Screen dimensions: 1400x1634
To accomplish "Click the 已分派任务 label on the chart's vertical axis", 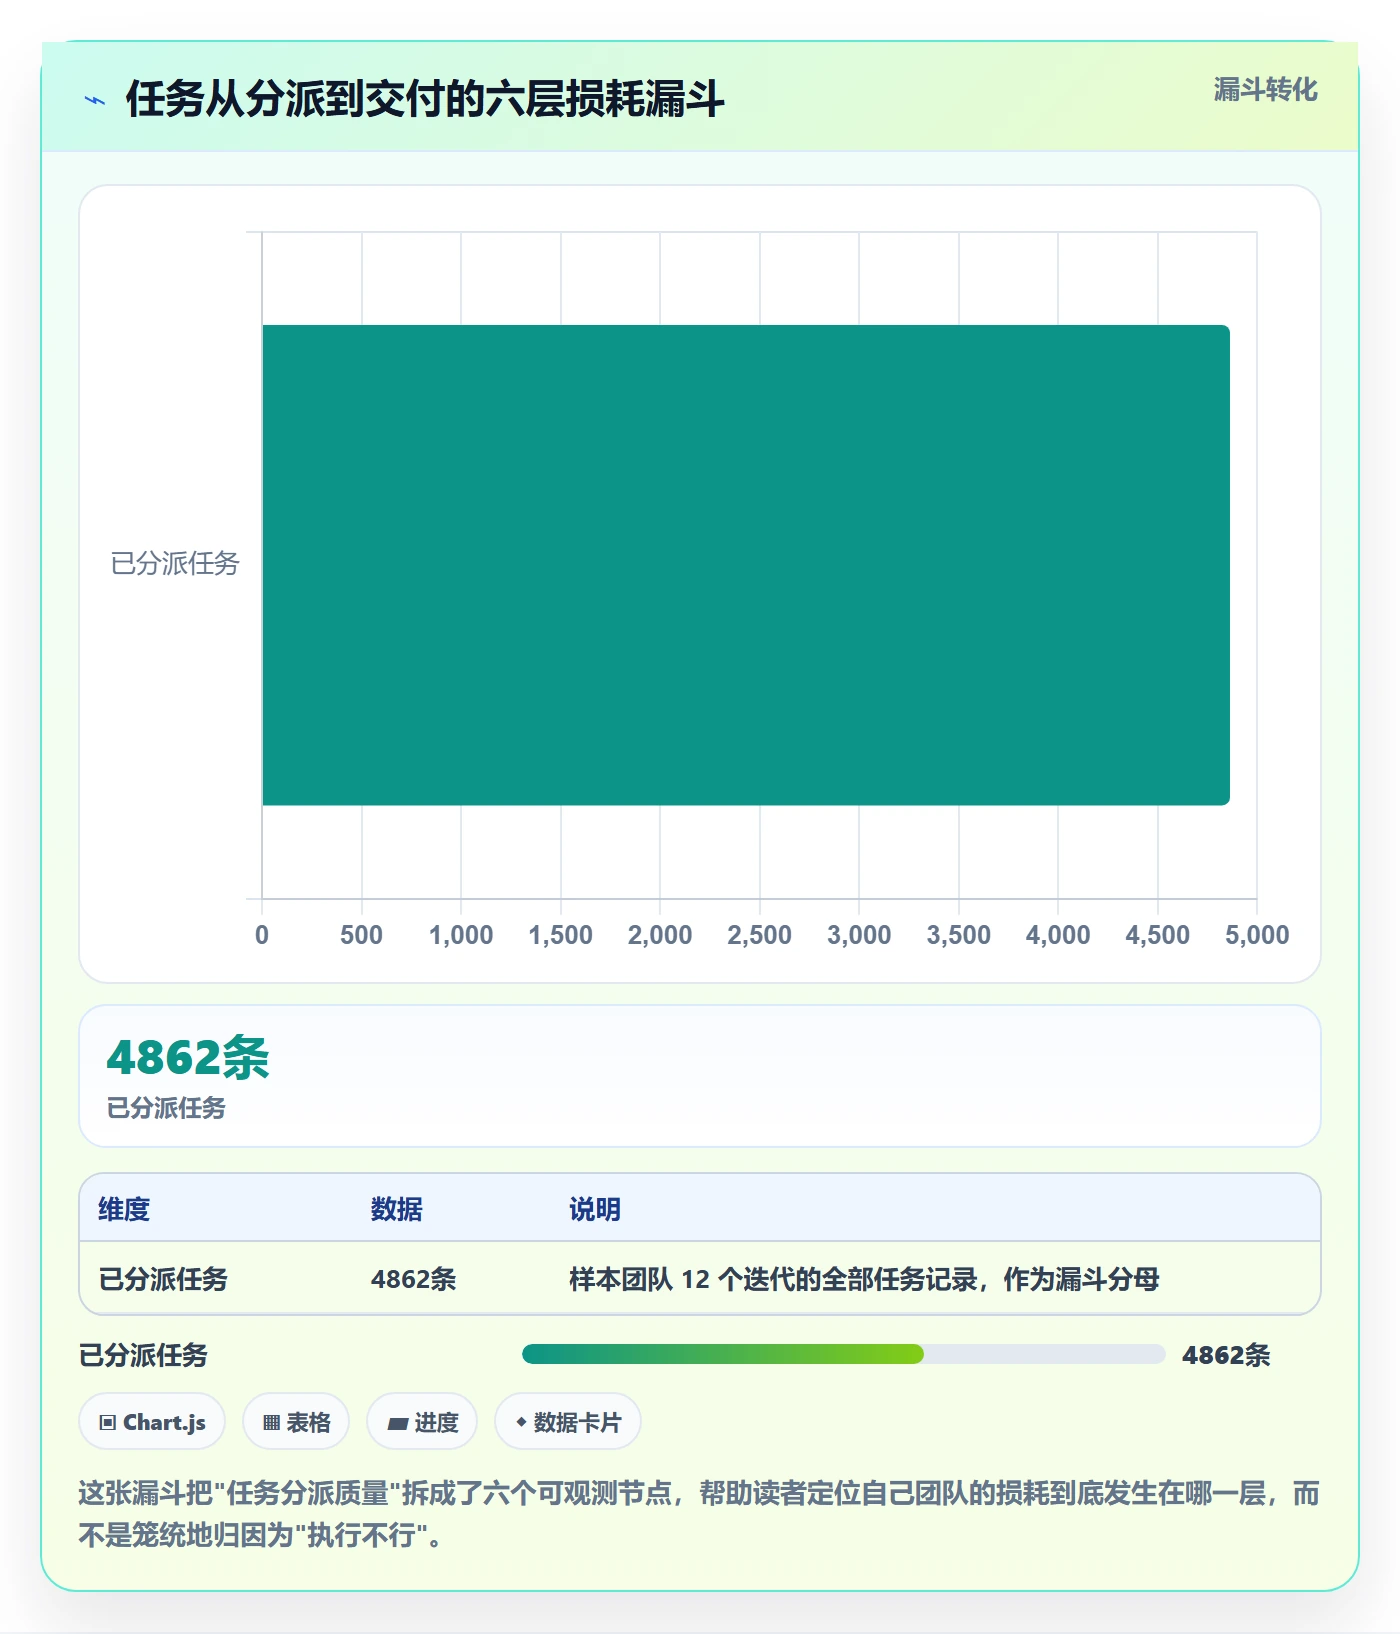I will point(175,564).
